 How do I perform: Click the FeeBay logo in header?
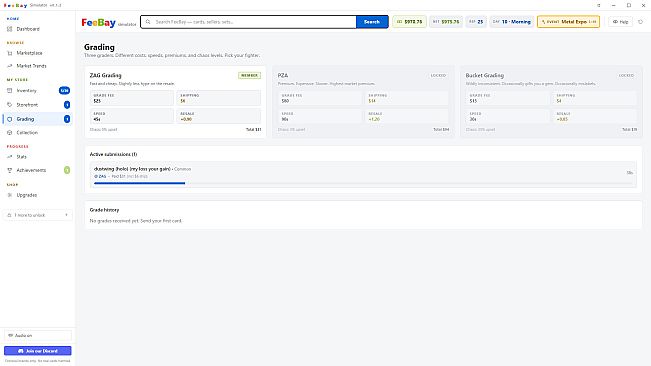(x=98, y=23)
